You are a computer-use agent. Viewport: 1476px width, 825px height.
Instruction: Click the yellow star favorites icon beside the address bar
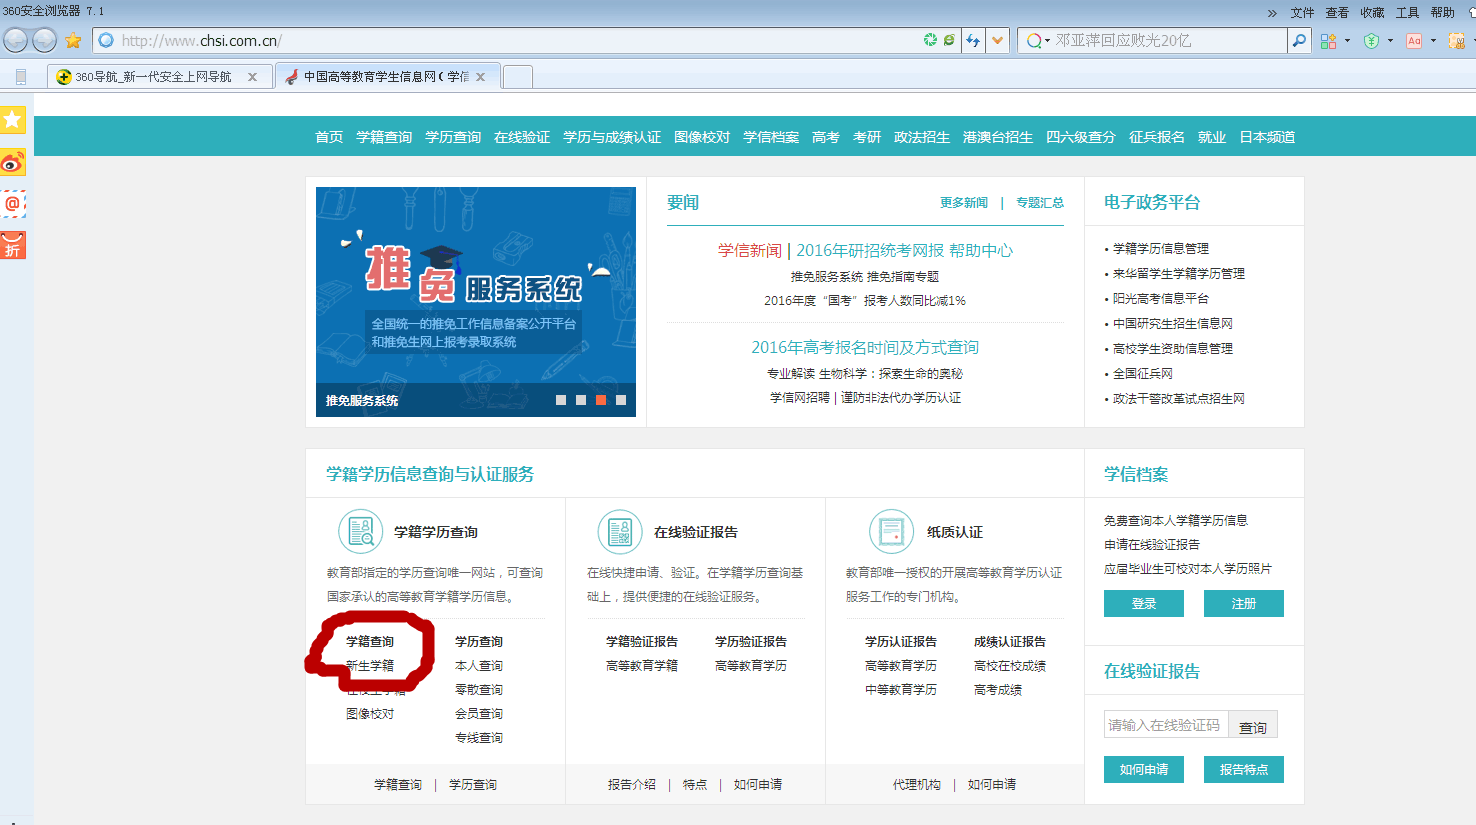(73, 41)
